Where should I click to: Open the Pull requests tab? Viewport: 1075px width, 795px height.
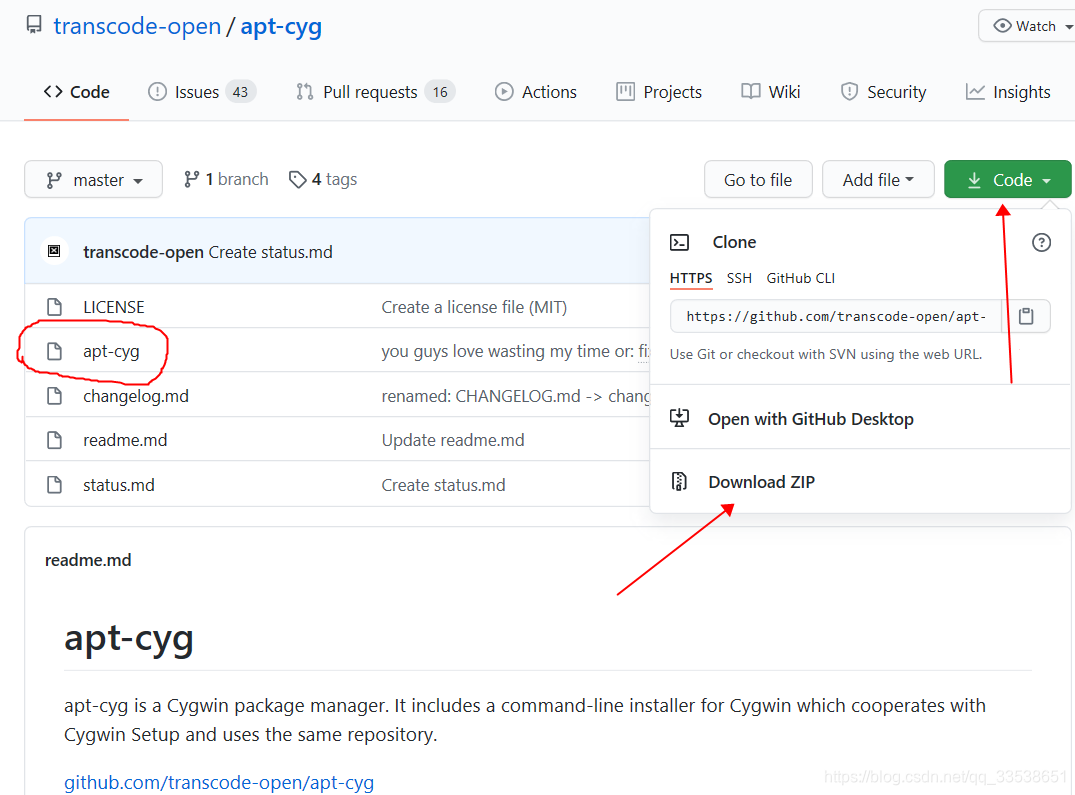[376, 92]
